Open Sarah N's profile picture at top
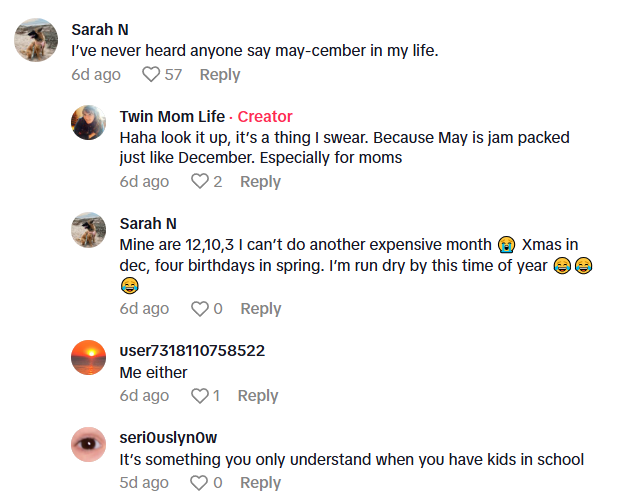This screenshot has width=619, height=501. [35, 40]
